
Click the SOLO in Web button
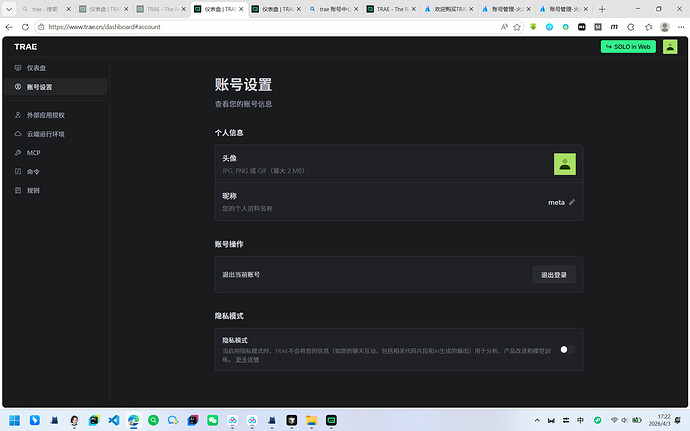pyautogui.click(x=628, y=46)
